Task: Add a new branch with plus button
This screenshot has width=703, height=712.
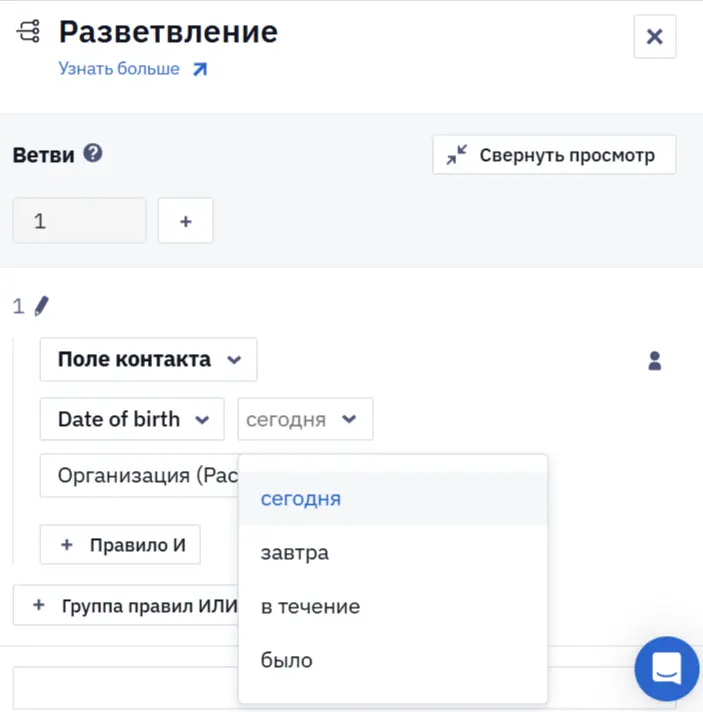Action: (185, 221)
